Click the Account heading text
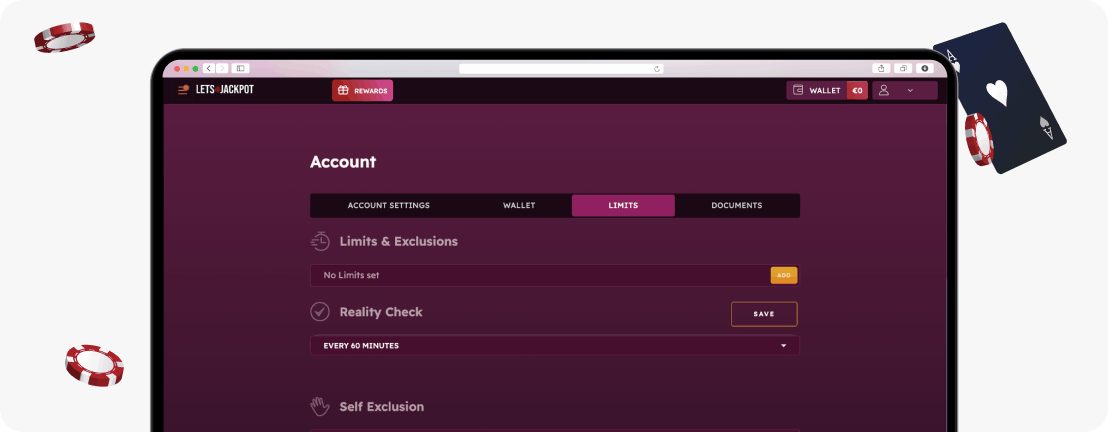1108x432 pixels. pyautogui.click(x=343, y=162)
